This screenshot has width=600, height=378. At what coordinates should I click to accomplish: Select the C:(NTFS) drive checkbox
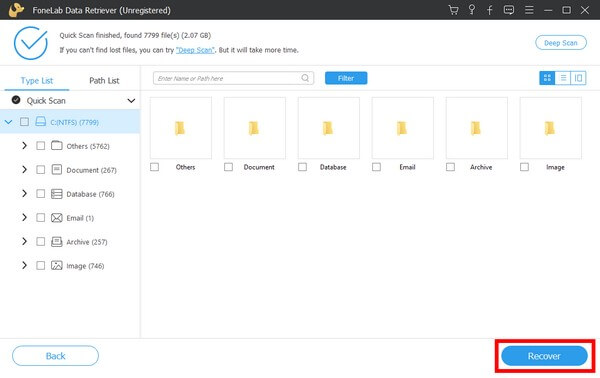24,122
